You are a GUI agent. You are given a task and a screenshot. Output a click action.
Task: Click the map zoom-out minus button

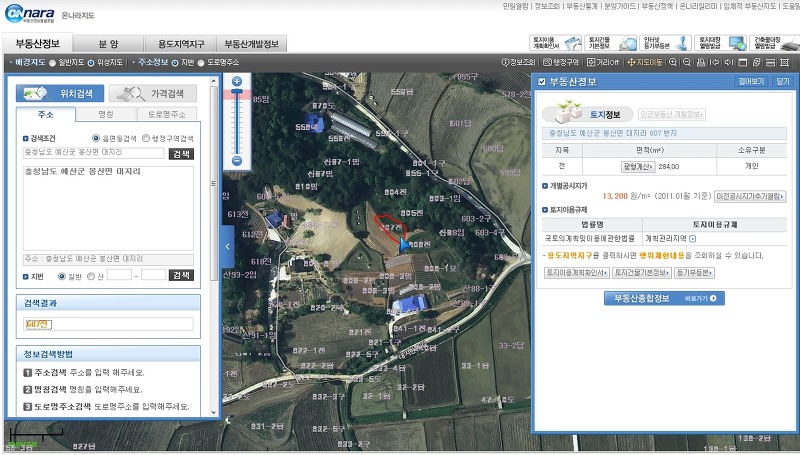pos(237,161)
